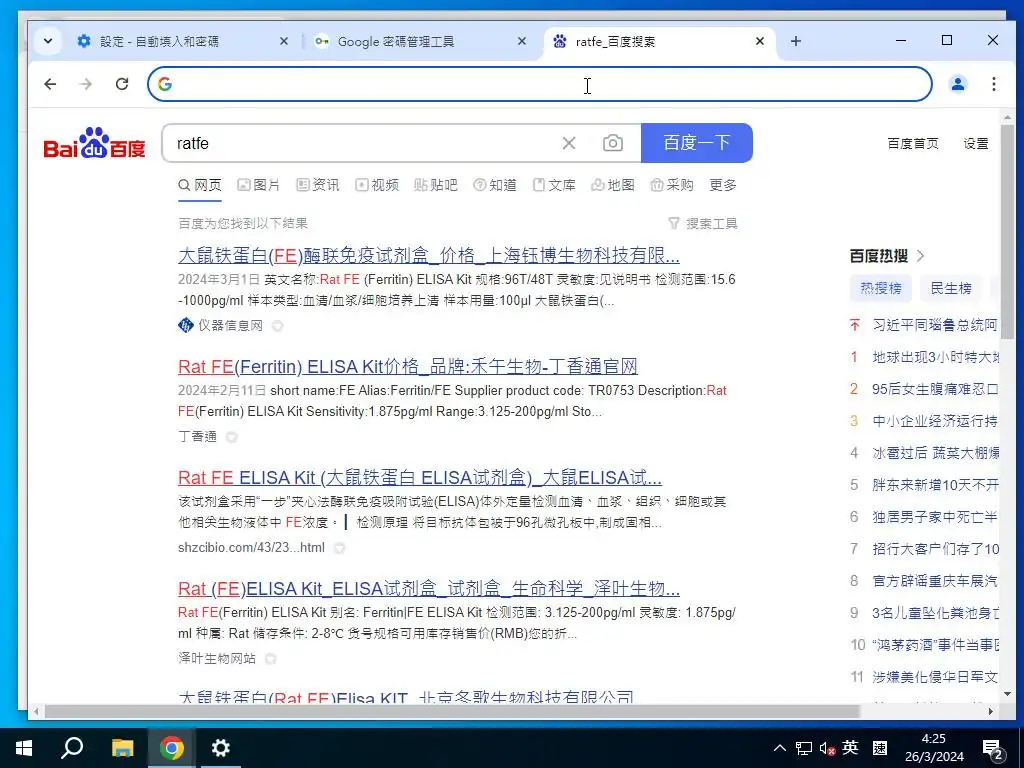Select the 网页 search category
The width and height of the screenshot is (1024, 768).
click(x=200, y=185)
